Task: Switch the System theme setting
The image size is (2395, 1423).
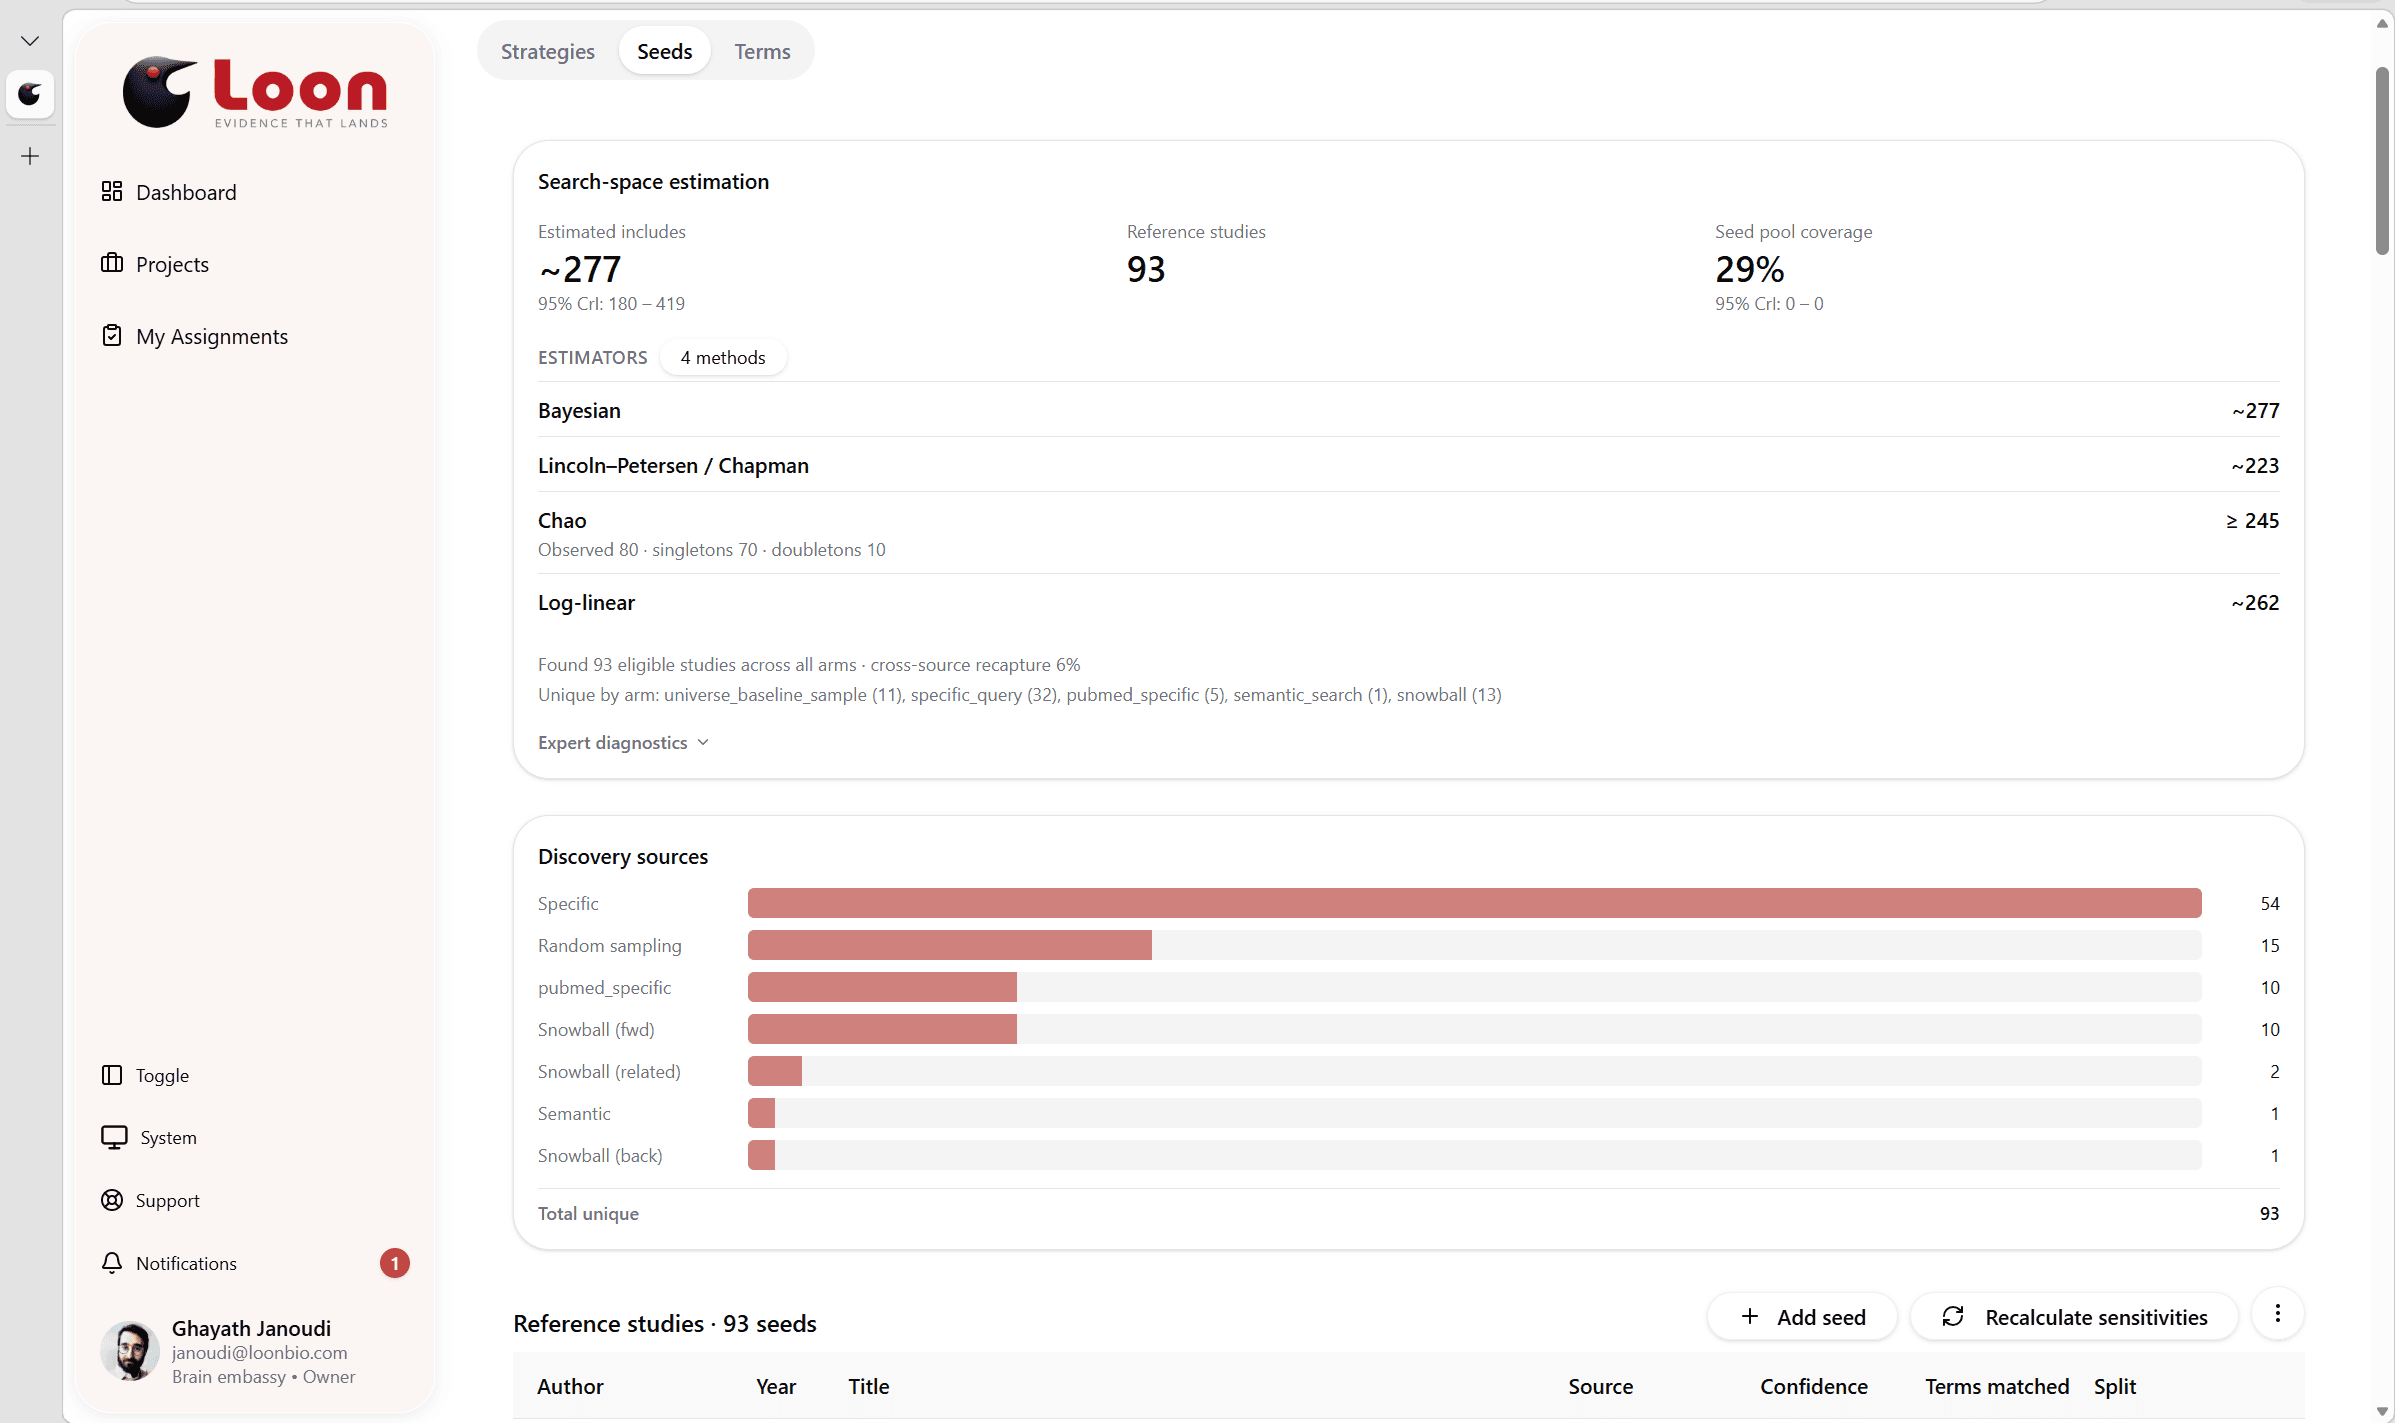Action: (x=148, y=1137)
